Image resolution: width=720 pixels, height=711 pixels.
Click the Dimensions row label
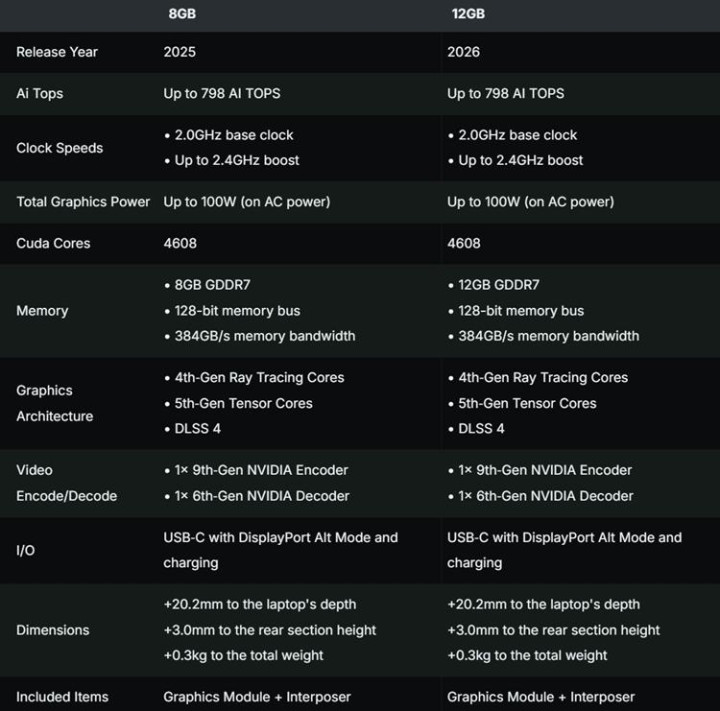click(53, 630)
